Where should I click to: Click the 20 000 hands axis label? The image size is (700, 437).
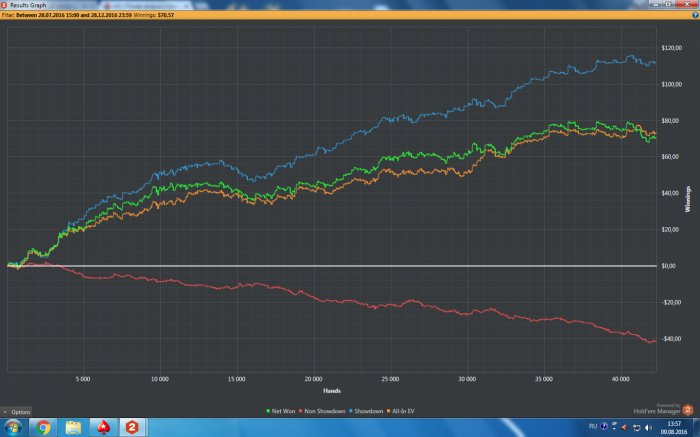point(313,379)
